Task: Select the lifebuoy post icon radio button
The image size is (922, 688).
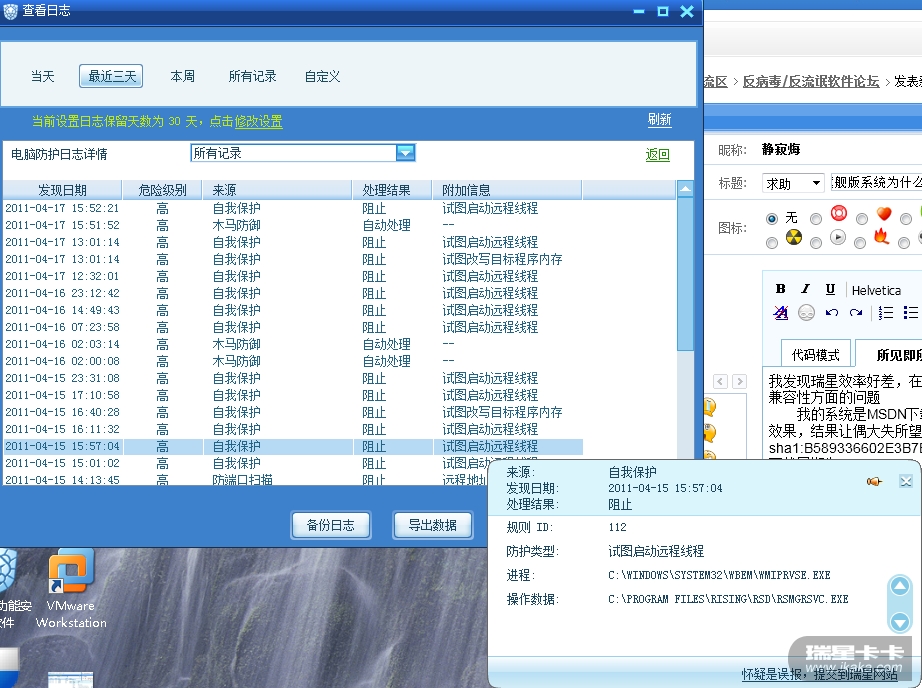Action: (x=816, y=219)
